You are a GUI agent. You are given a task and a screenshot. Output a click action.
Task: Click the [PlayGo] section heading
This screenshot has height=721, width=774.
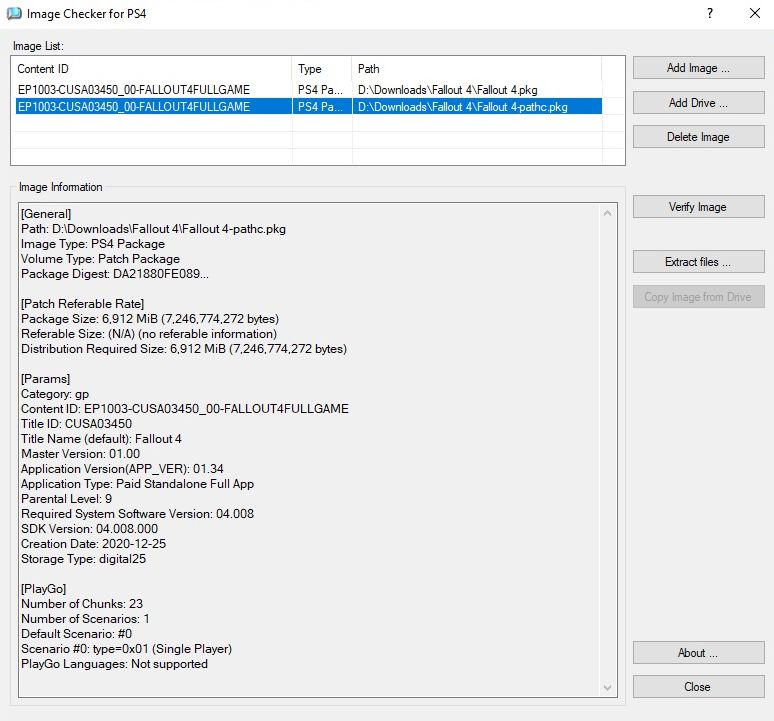coord(43,589)
